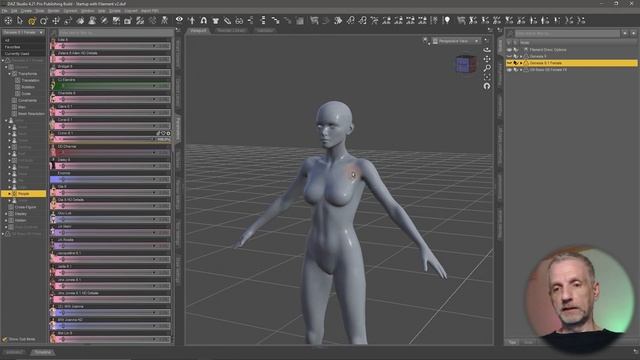The width and height of the screenshot is (640, 360).
Task: Toggle visibility of Genesis 8.1 Female in Scene
Action: 509,63
